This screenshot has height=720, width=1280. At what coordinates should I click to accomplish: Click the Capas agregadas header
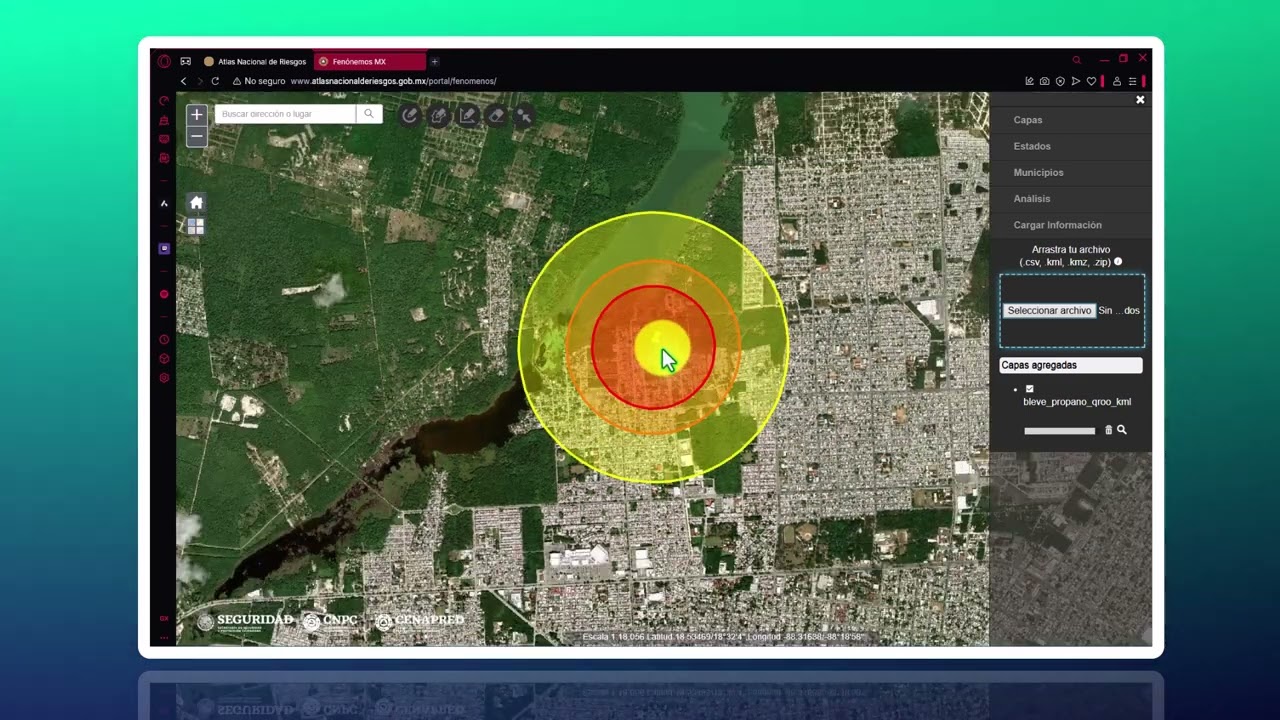1071,365
